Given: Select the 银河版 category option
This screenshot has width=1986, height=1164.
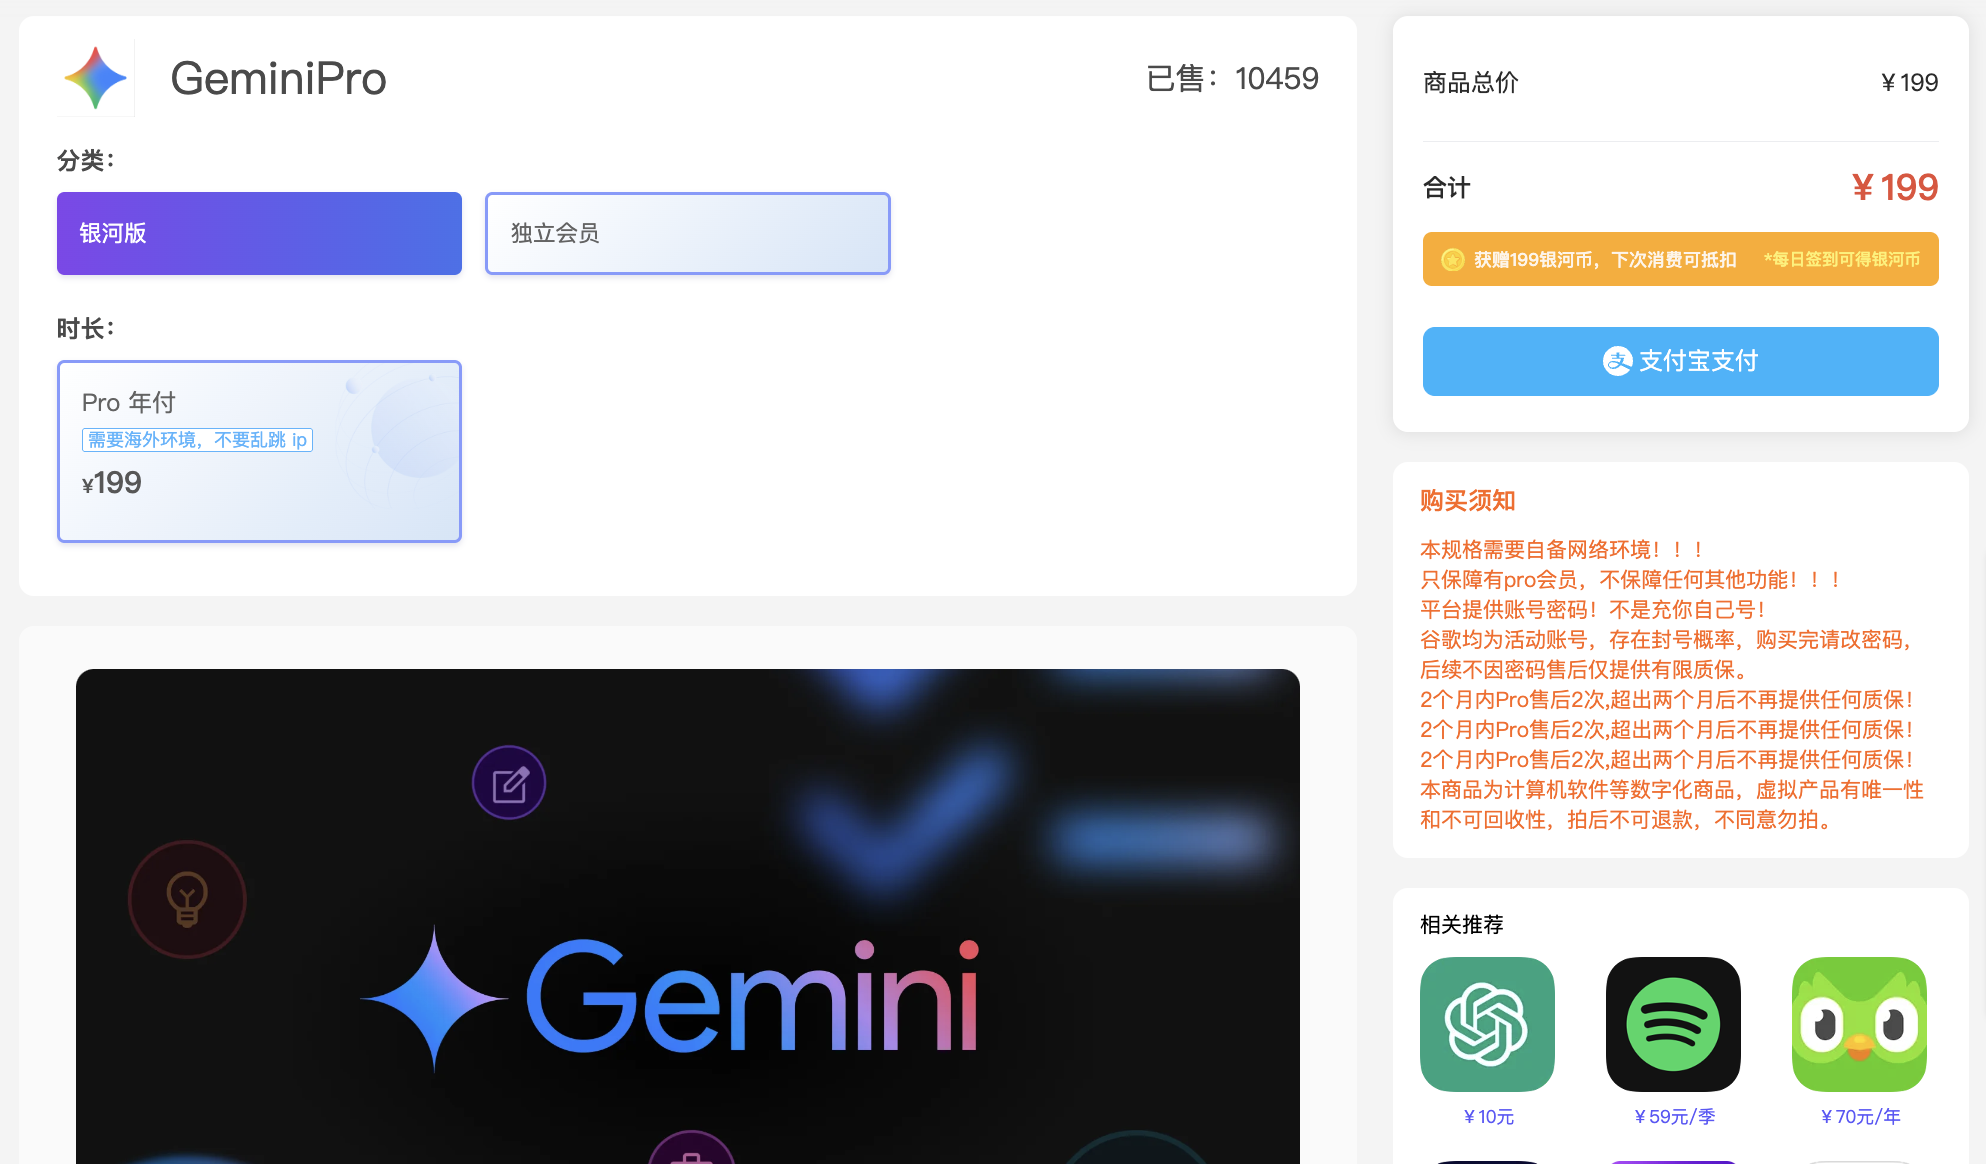Looking at the screenshot, I should coord(259,233).
